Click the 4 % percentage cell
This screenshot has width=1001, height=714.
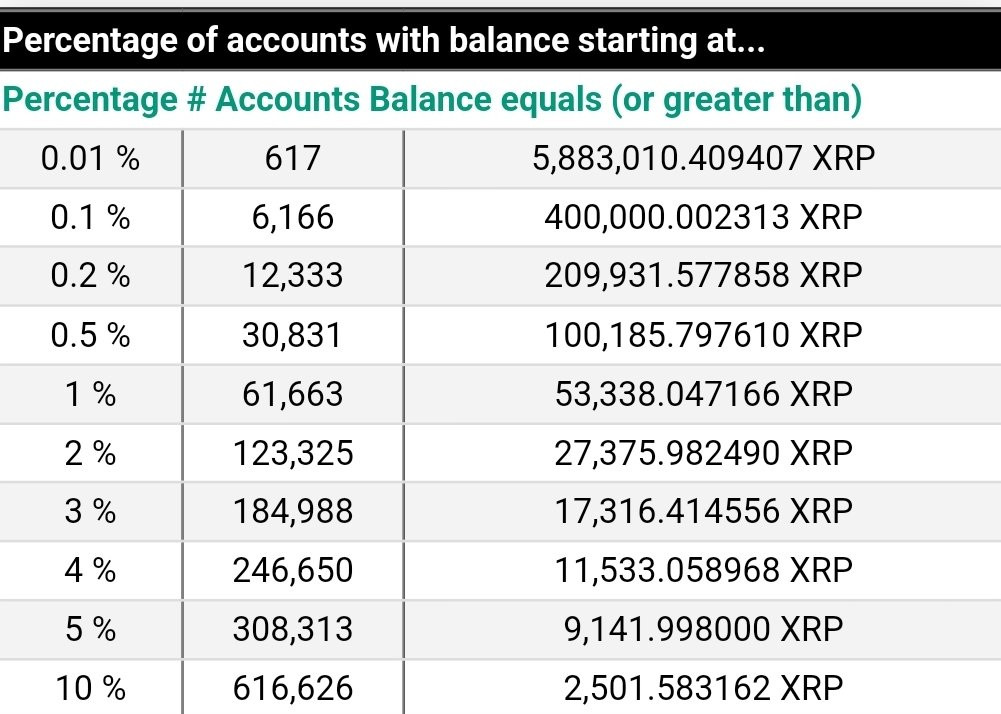click(x=91, y=570)
